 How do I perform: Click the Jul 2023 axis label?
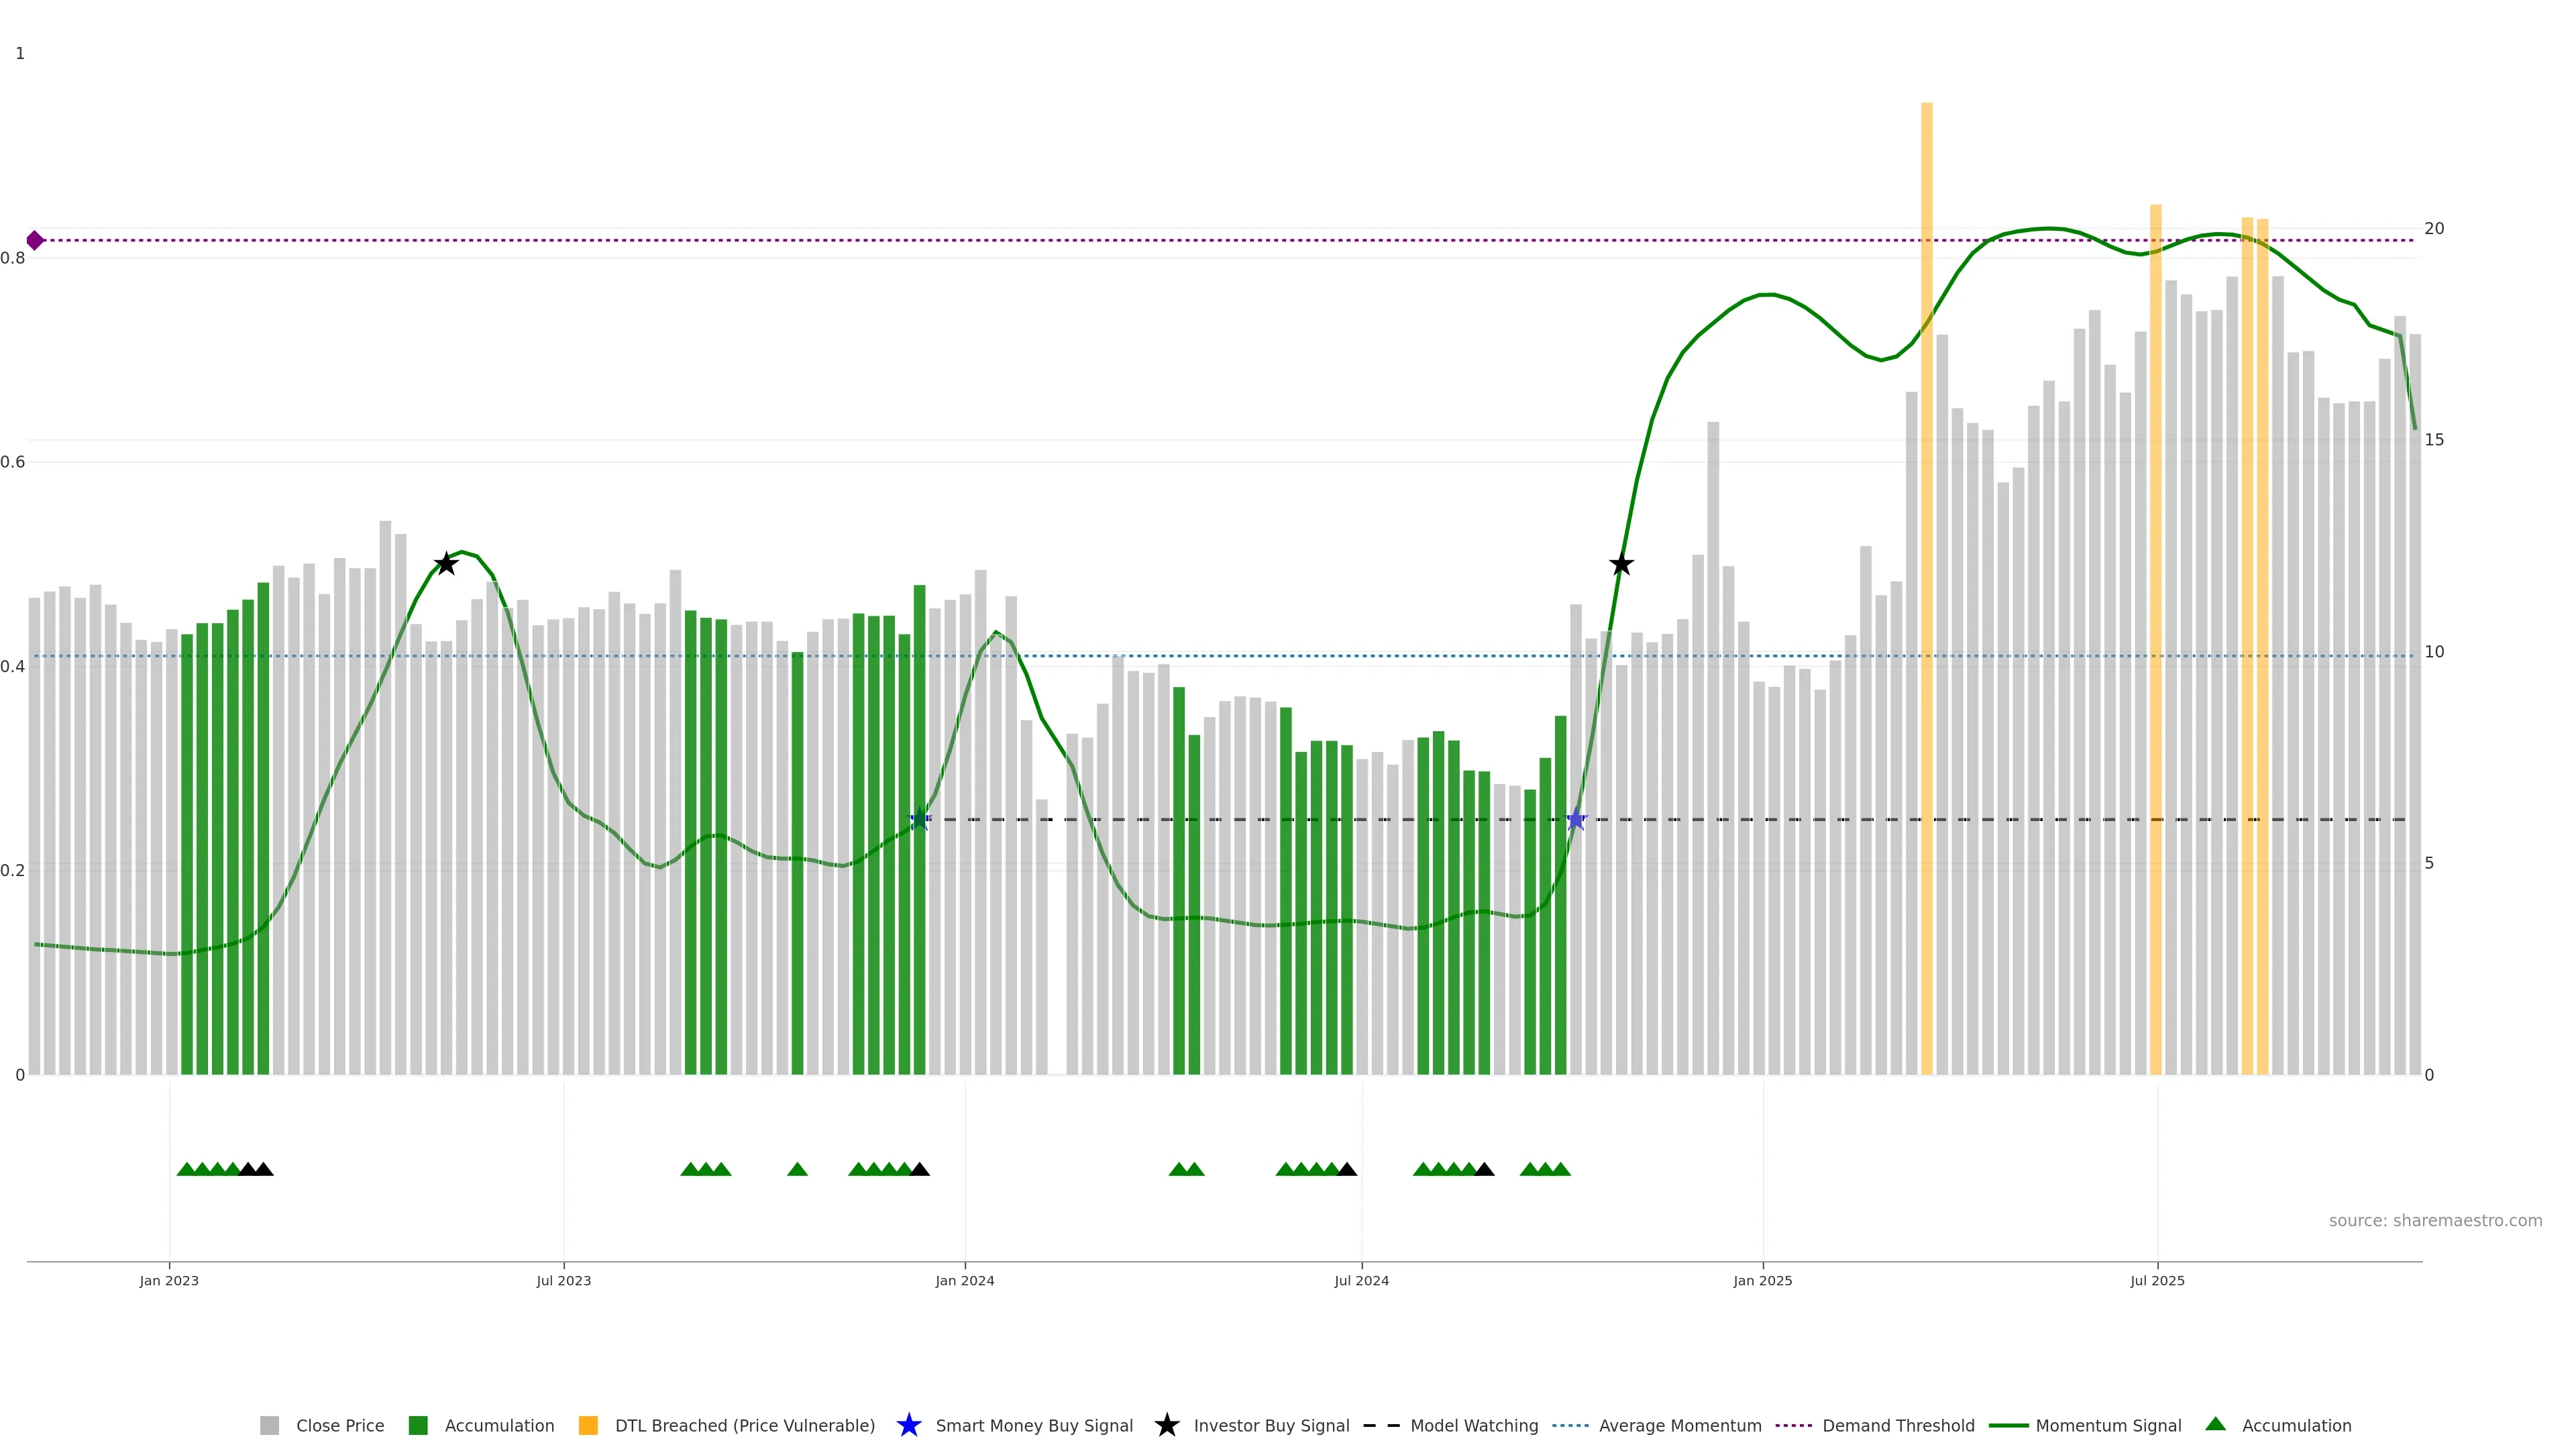tap(564, 1281)
